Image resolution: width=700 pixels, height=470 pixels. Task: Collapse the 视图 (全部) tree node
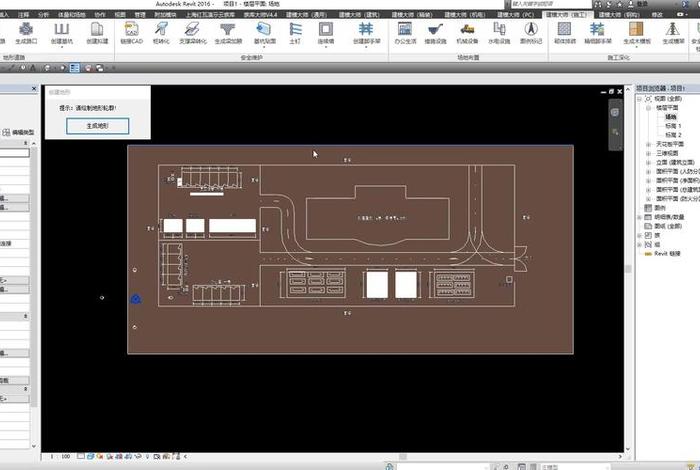pos(639,99)
